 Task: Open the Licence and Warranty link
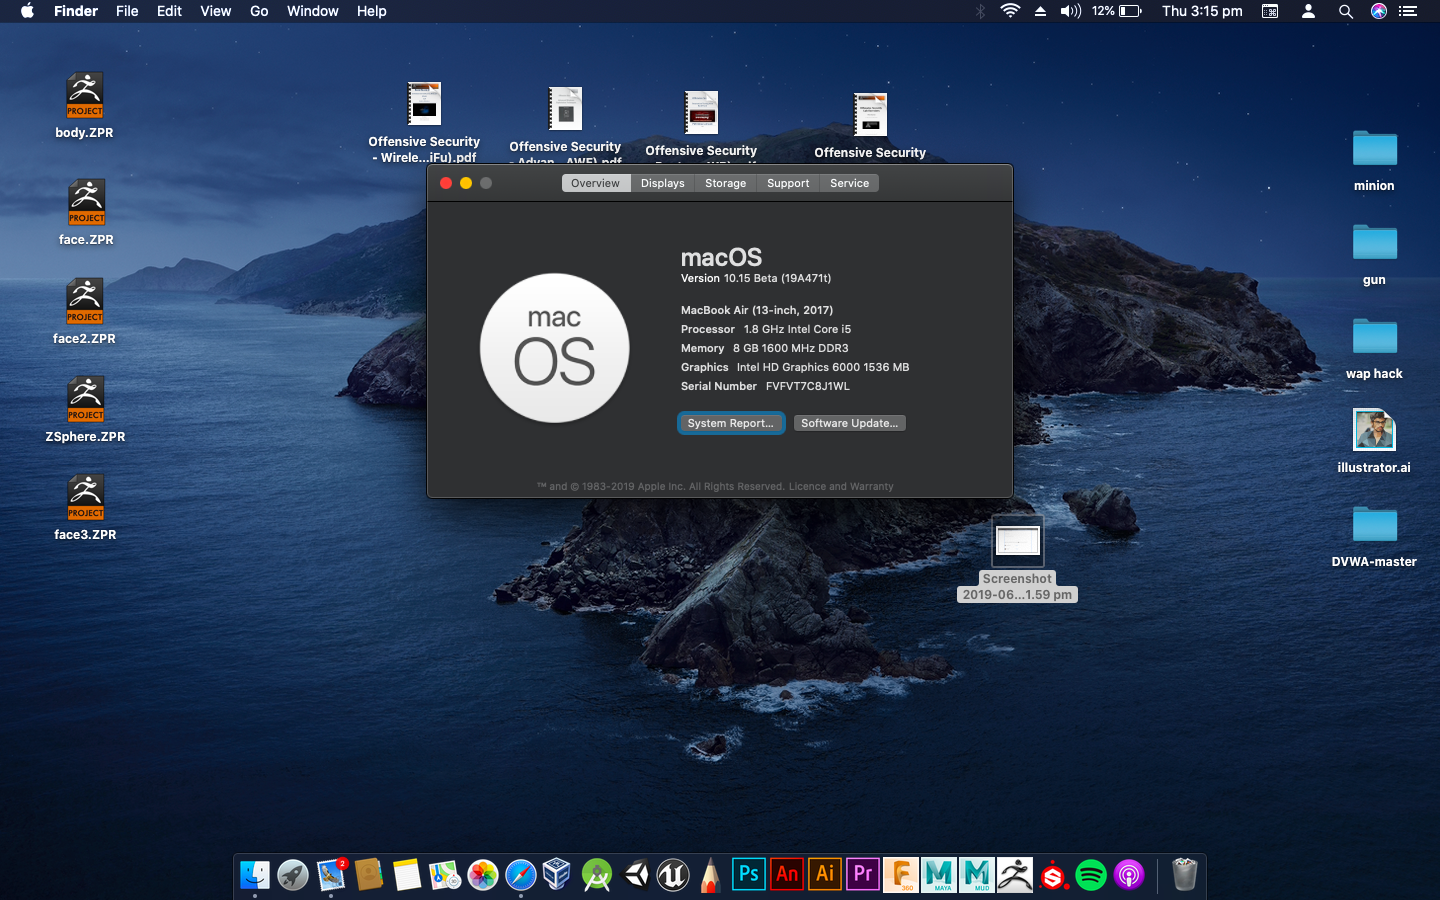841,487
